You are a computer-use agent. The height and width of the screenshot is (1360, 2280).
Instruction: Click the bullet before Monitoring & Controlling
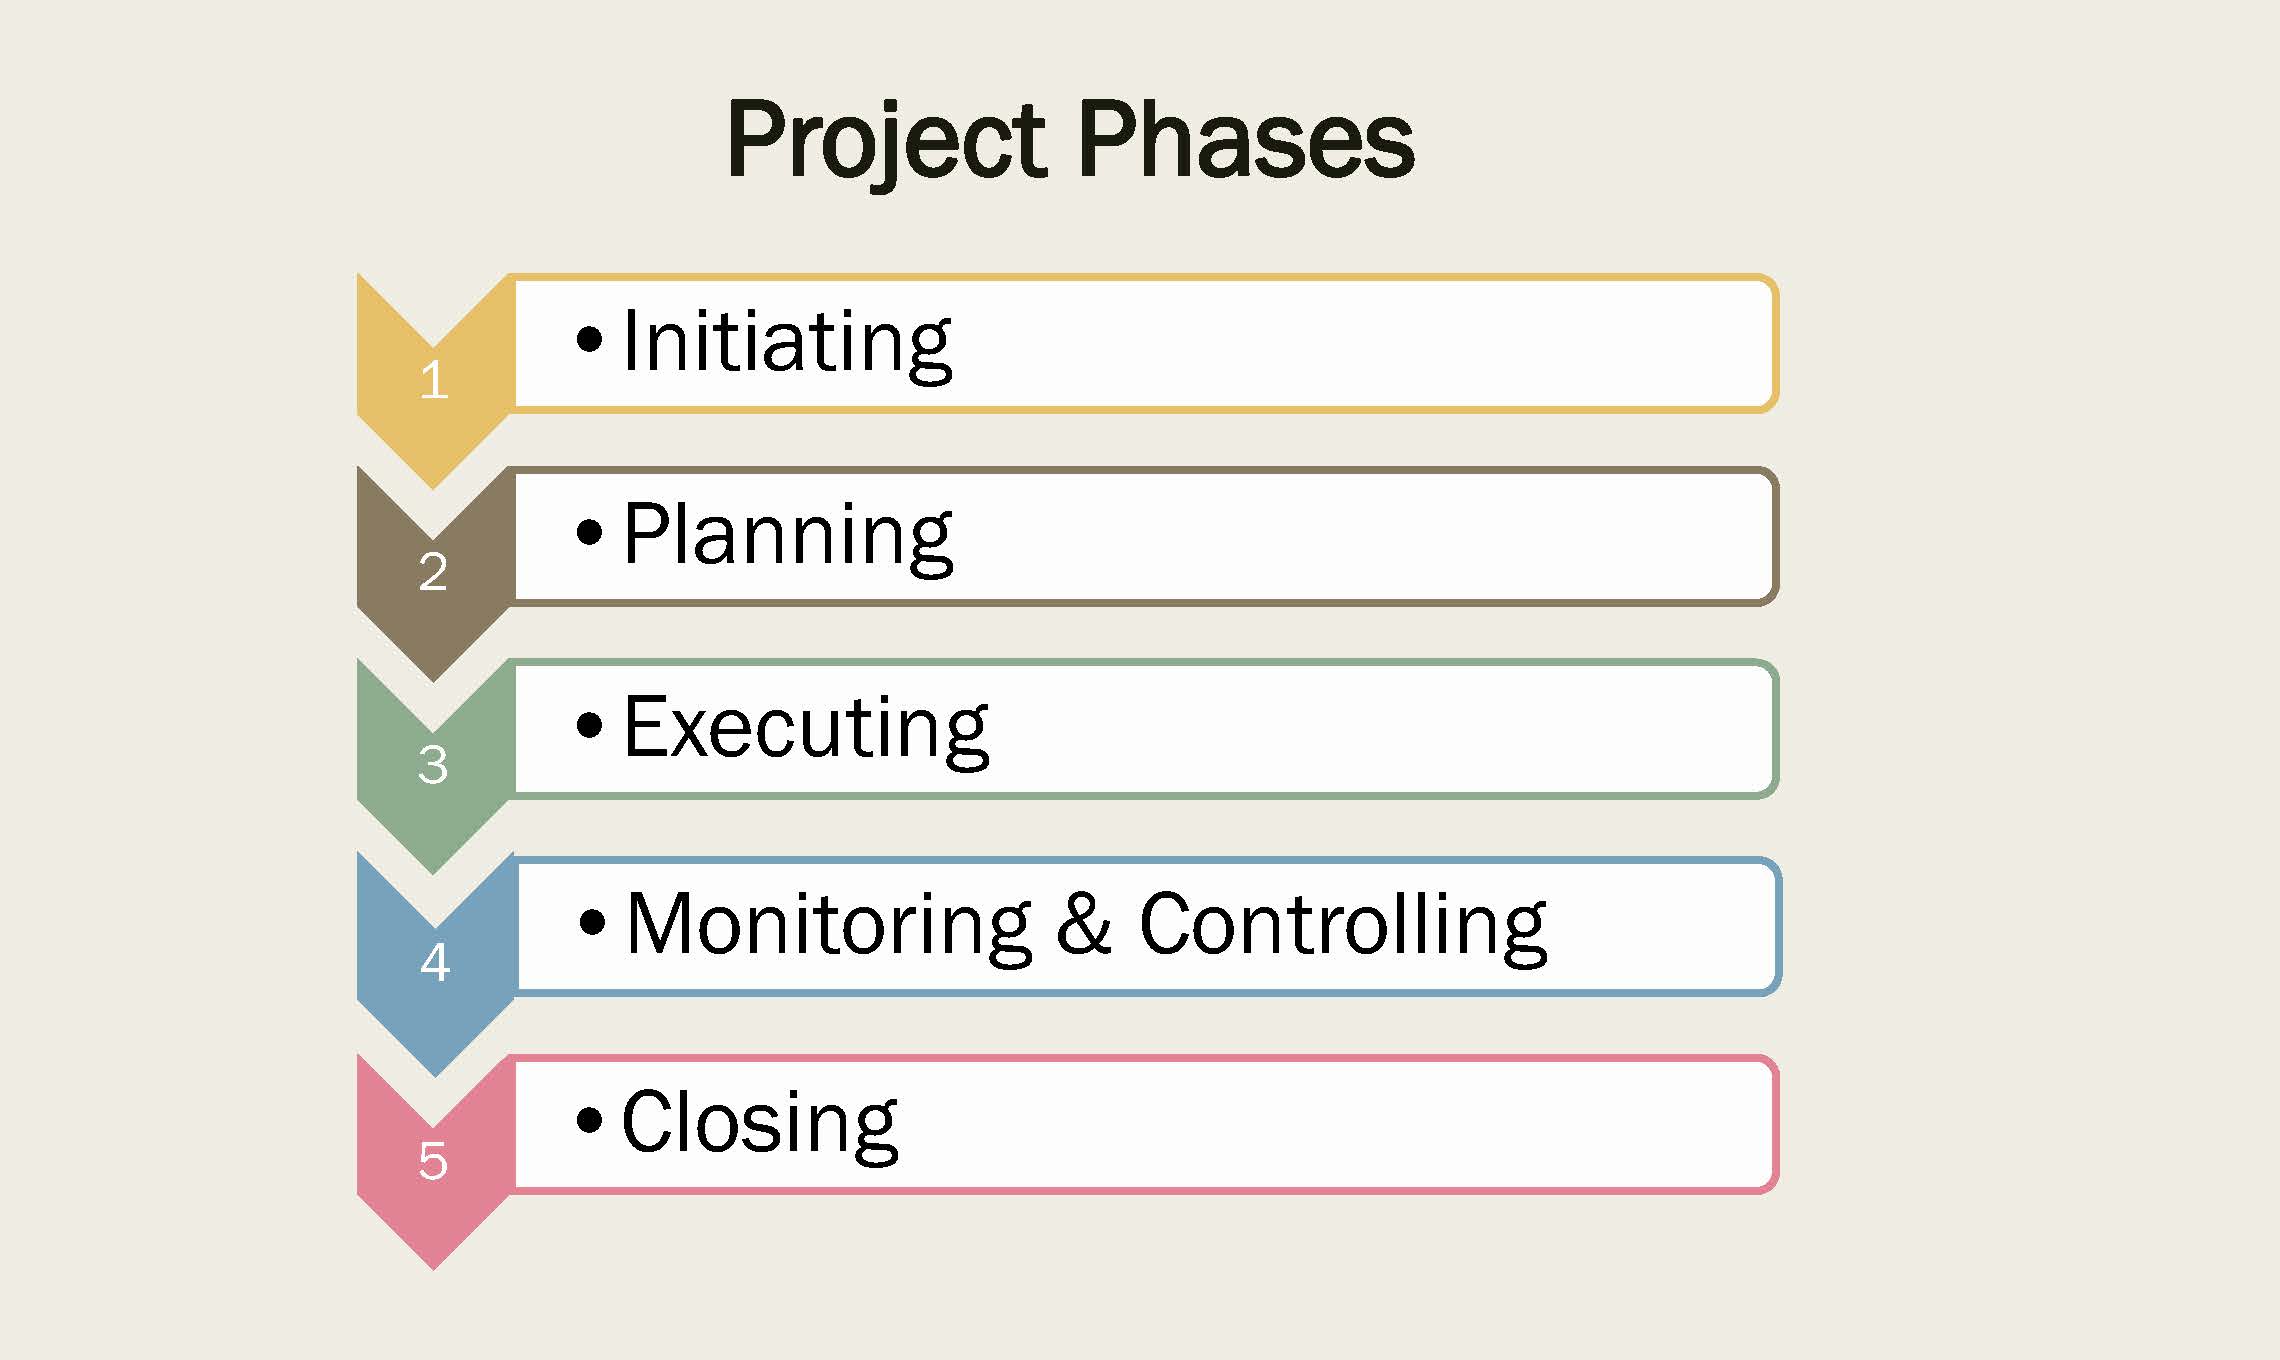click(593, 922)
